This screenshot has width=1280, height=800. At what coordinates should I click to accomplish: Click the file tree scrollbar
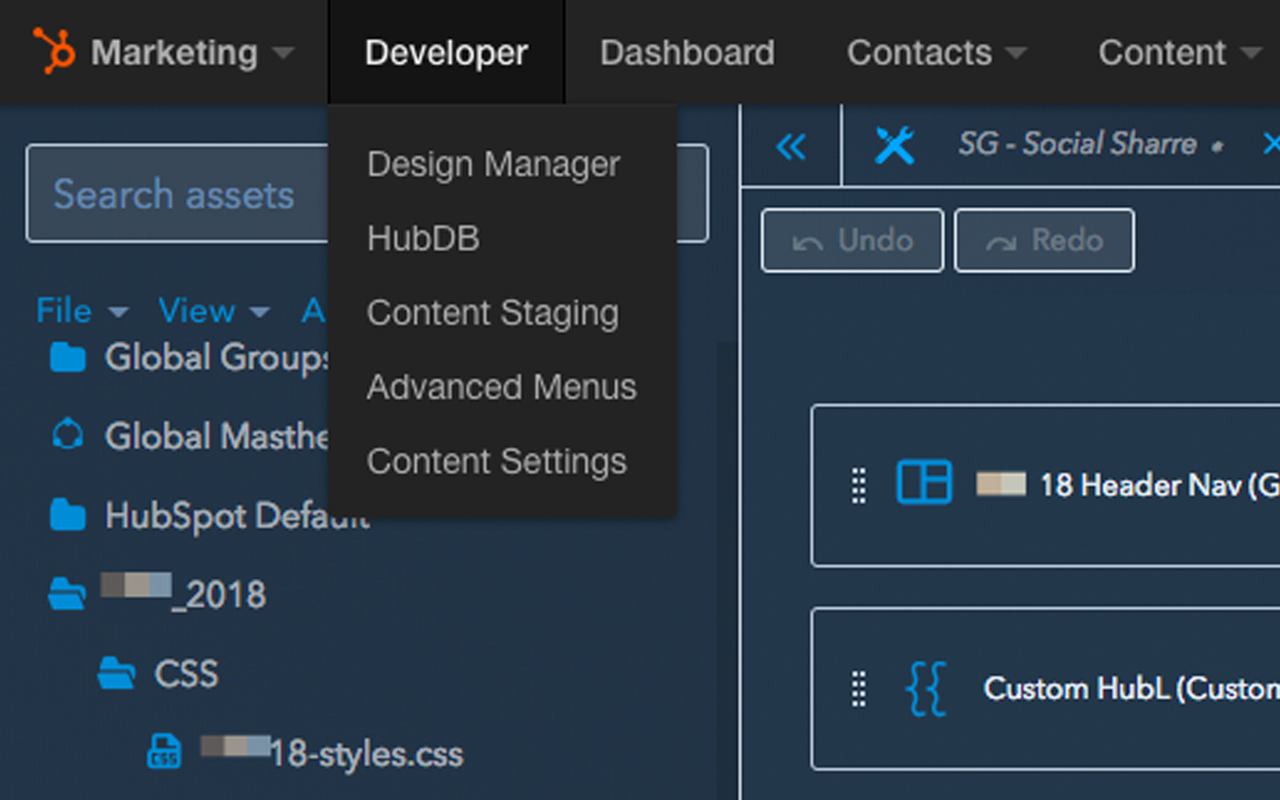(x=727, y=570)
